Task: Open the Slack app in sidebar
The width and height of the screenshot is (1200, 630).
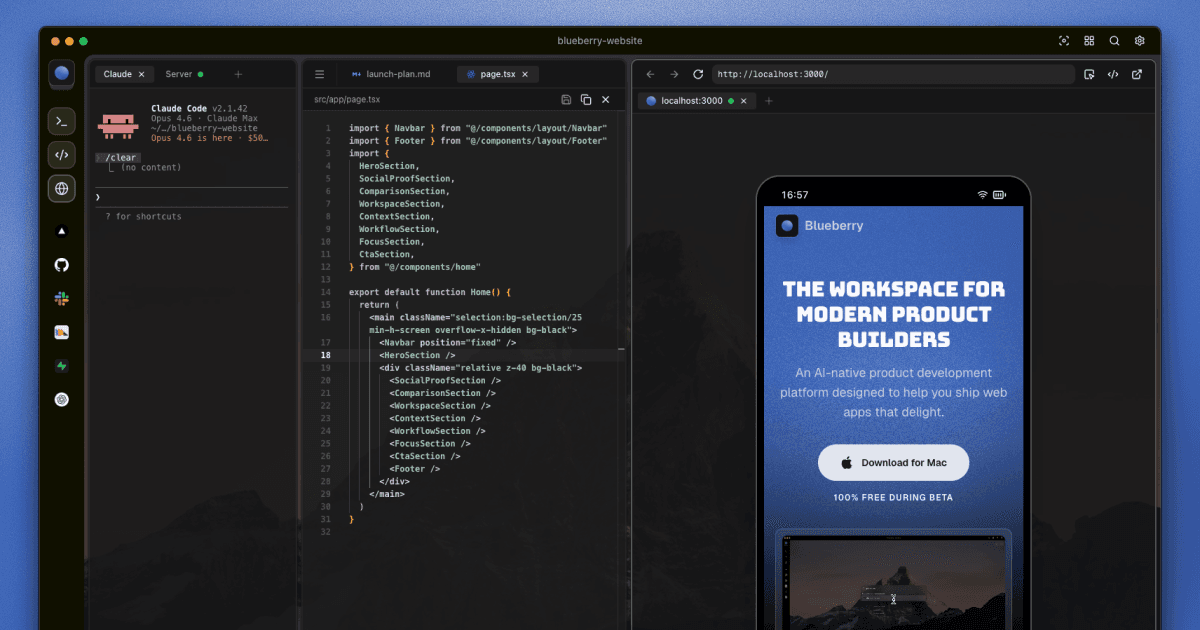Action: click(x=62, y=298)
